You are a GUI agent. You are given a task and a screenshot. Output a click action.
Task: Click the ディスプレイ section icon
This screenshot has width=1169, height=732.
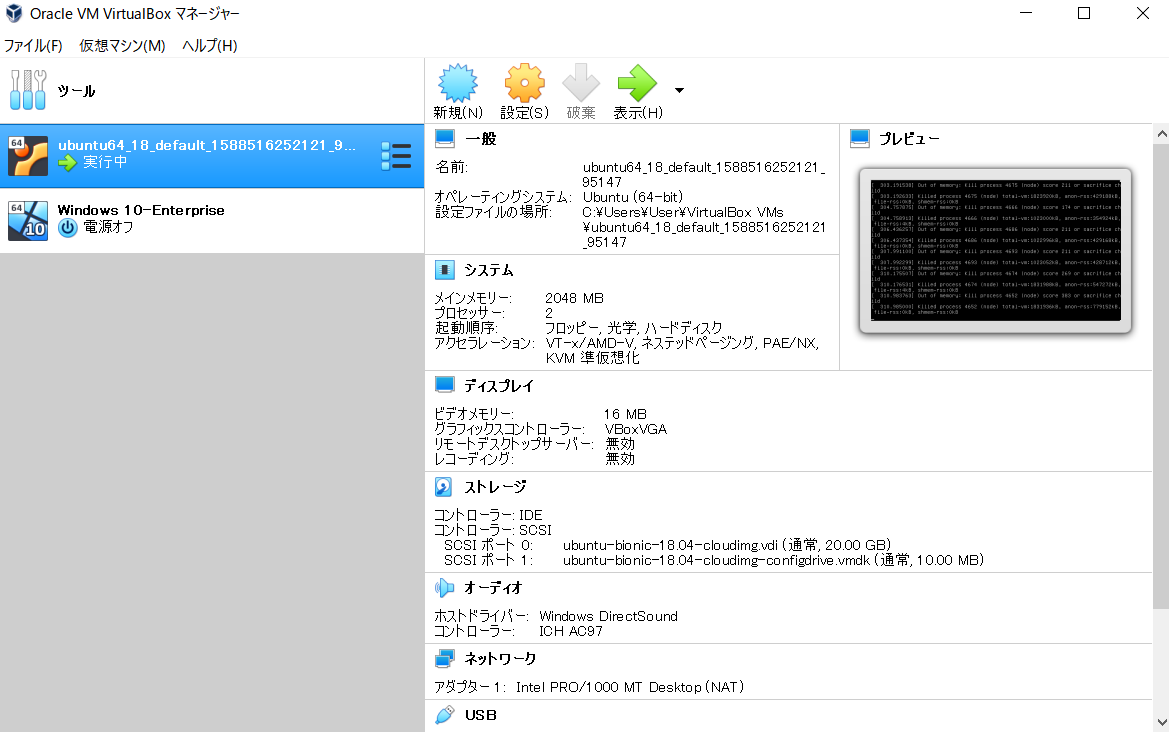click(443, 385)
